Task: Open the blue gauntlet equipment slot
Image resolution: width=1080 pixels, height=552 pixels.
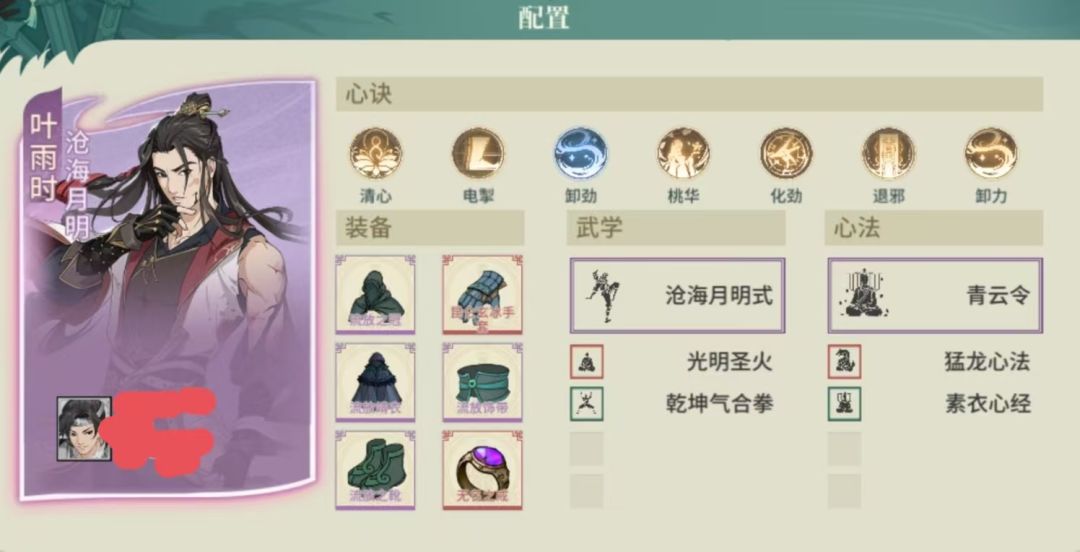Action: coord(482,294)
